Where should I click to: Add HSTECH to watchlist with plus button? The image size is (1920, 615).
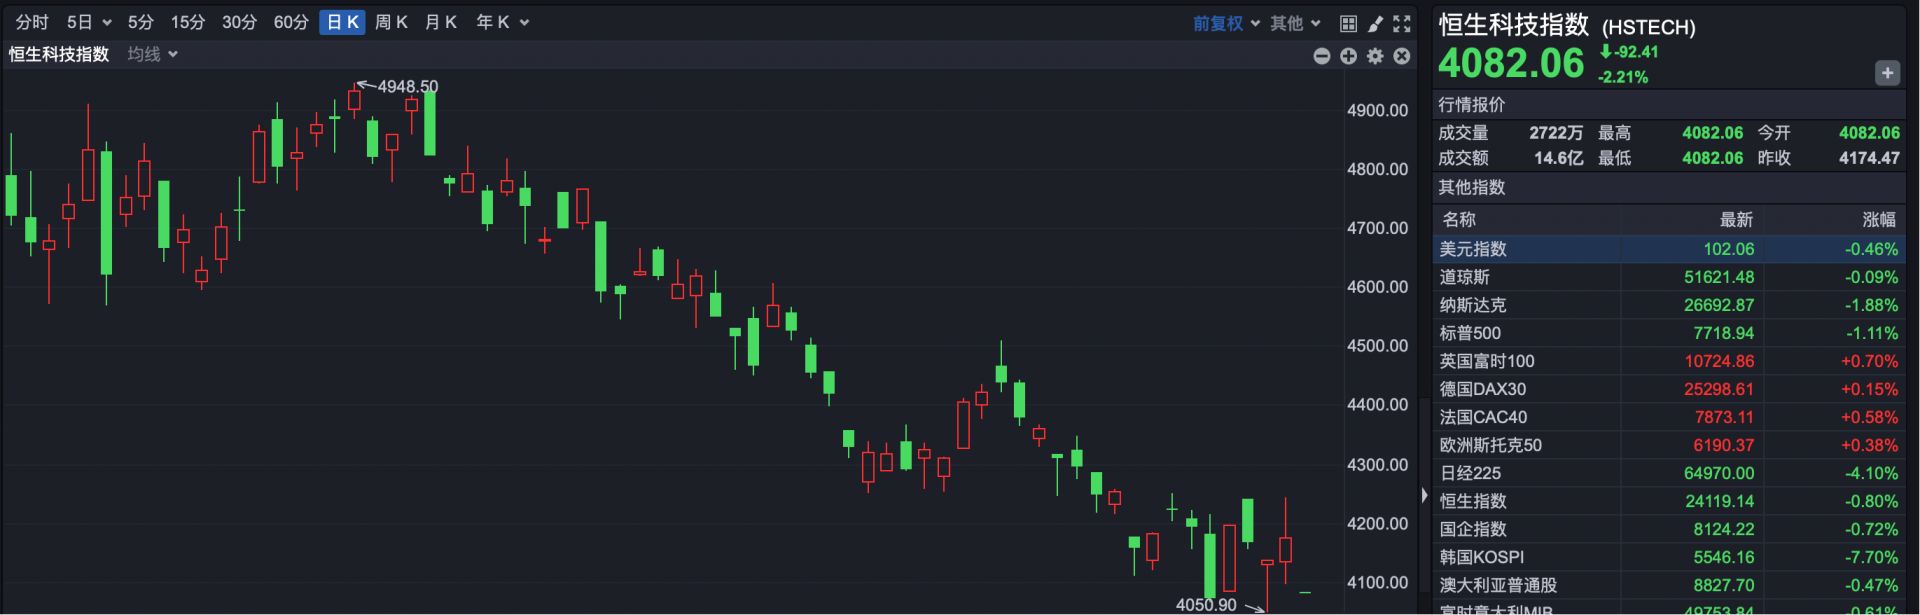[1887, 73]
